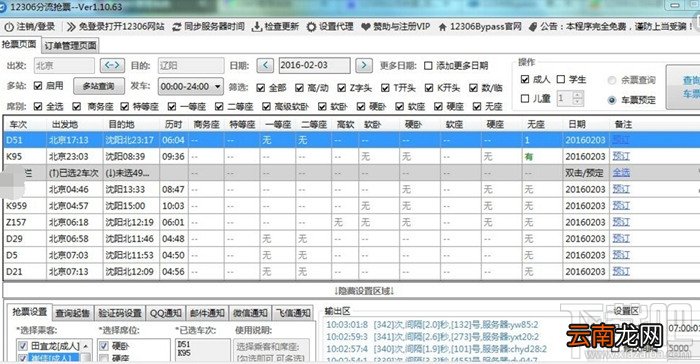
Task: Click 预订 link for D29
Action: click(x=621, y=238)
